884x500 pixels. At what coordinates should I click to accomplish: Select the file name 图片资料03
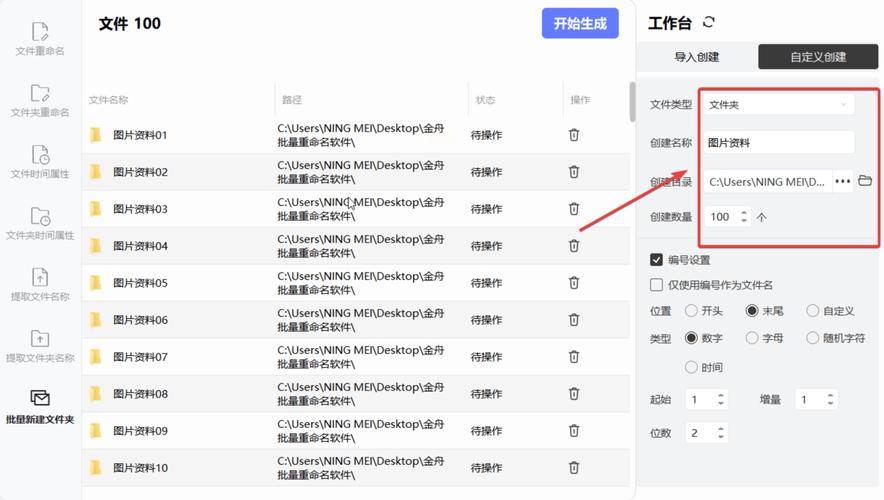coord(140,209)
